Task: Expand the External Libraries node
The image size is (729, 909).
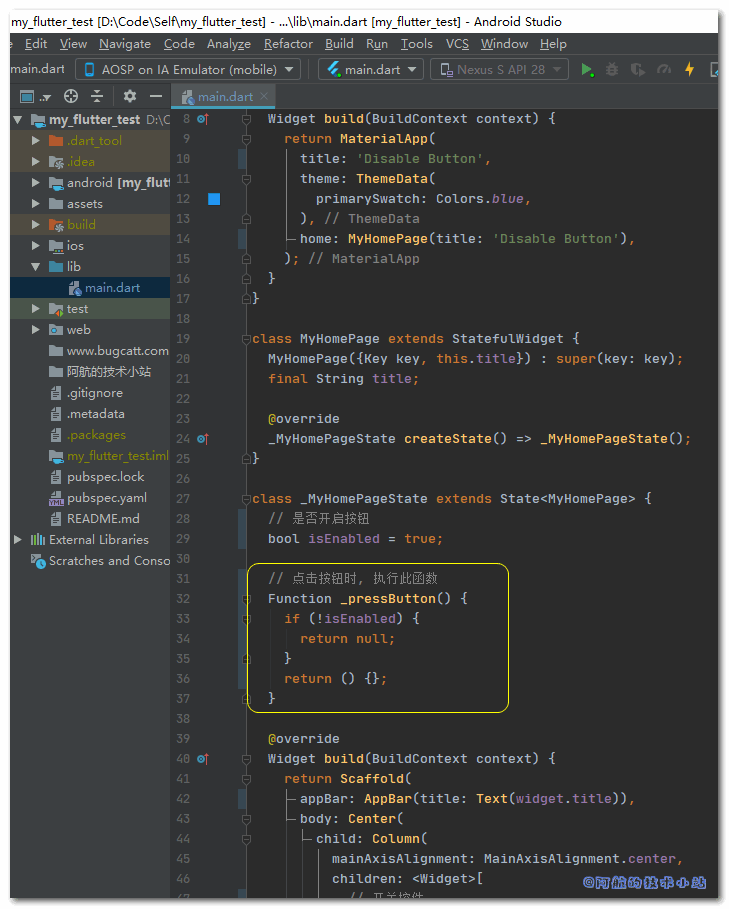Action: [x=18, y=540]
